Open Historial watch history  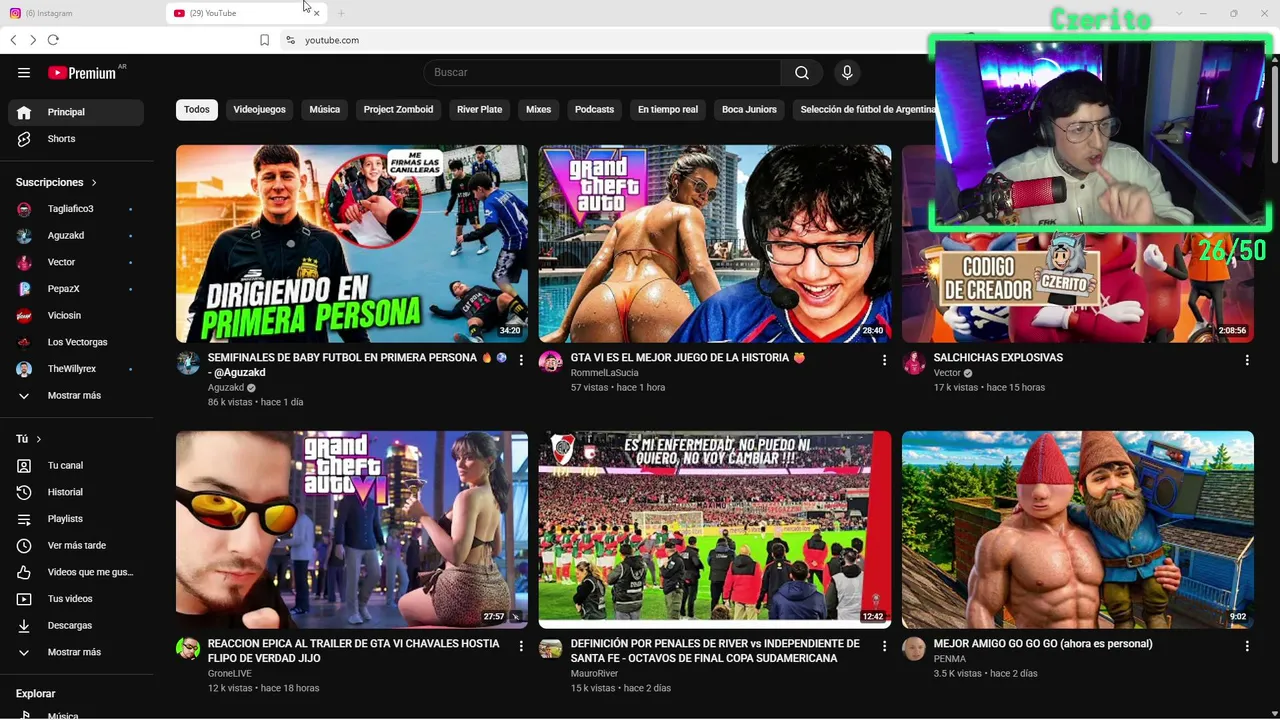[x=76, y=492]
